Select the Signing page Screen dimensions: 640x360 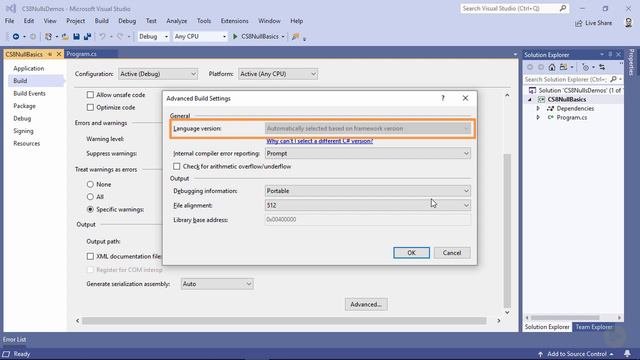[x=23, y=131]
